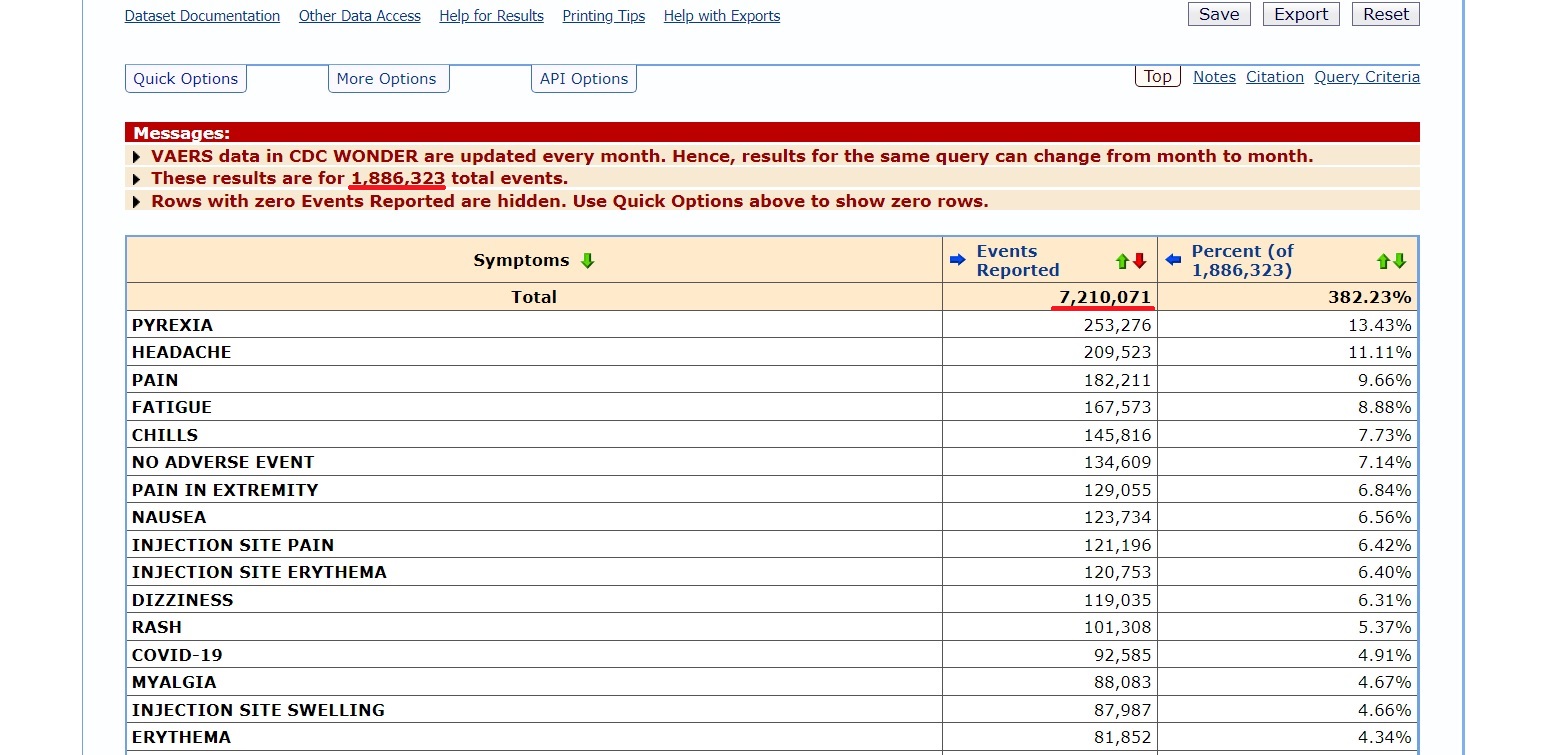Sort Events Reported ascending with green up arrow
This screenshot has width=1560, height=755.
click(x=1123, y=262)
